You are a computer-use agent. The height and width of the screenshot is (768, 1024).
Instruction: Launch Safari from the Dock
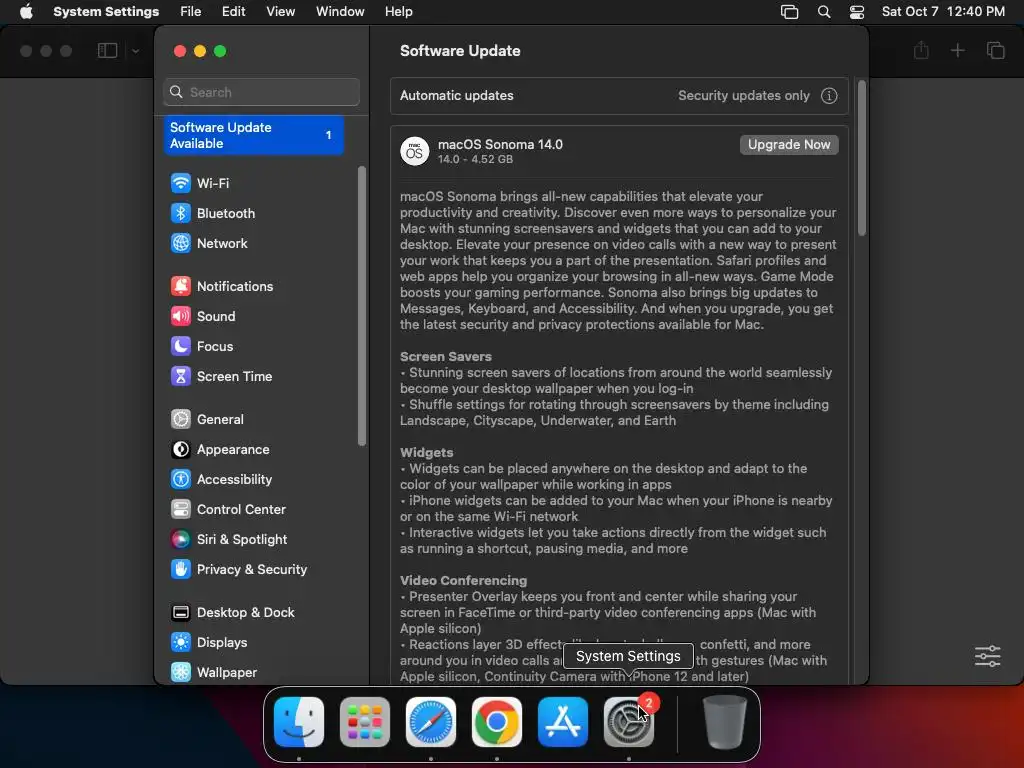pos(431,722)
